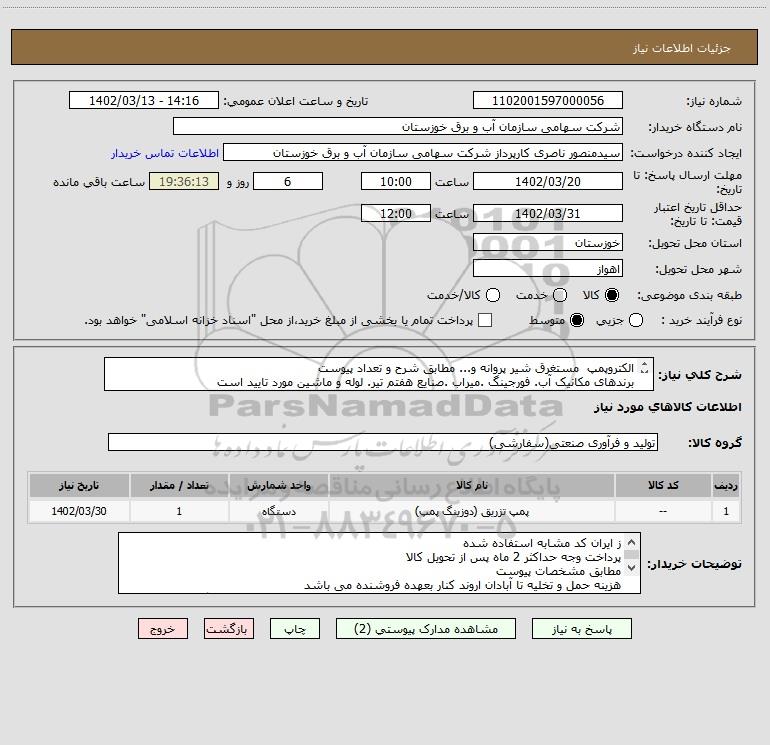Select متوسط purchase process type
Image resolution: width=770 pixels, height=745 pixels.
577,320
